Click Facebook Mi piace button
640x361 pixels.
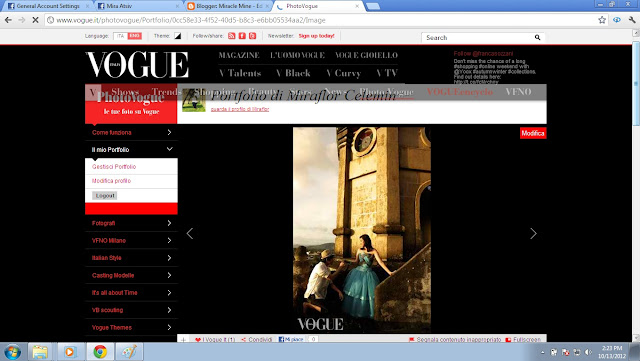(291, 339)
